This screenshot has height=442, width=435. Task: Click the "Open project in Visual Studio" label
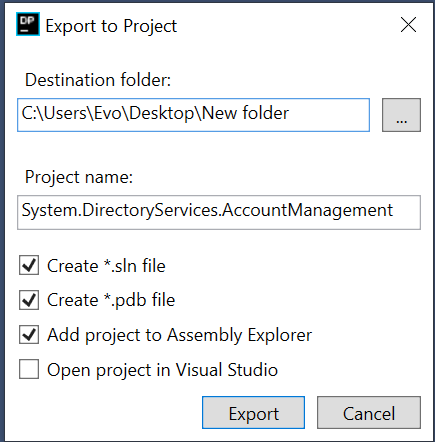coord(162,370)
